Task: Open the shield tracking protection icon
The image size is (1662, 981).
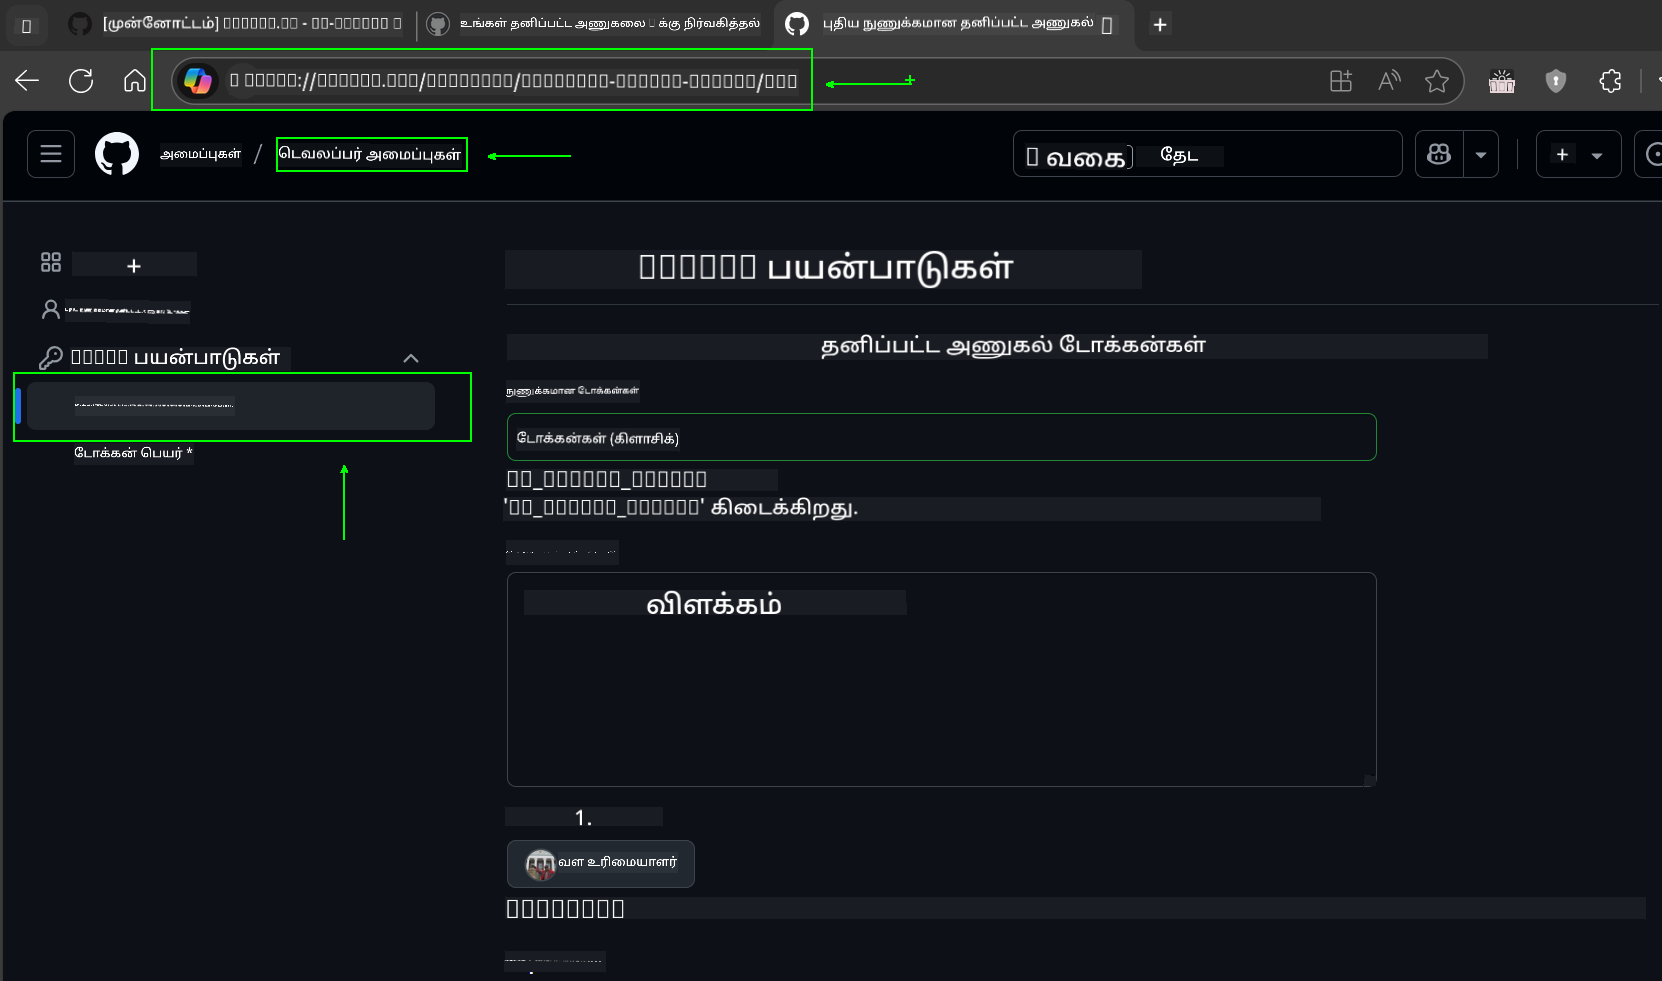Action: coord(1556,81)
